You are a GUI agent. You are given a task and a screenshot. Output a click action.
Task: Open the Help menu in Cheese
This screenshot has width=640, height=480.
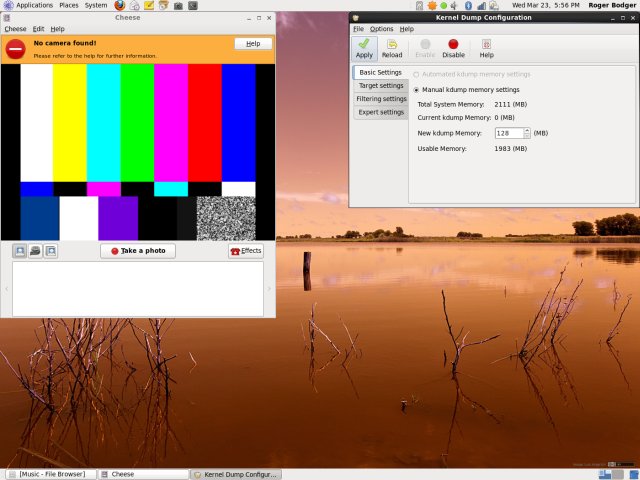(x=58, y=29)
